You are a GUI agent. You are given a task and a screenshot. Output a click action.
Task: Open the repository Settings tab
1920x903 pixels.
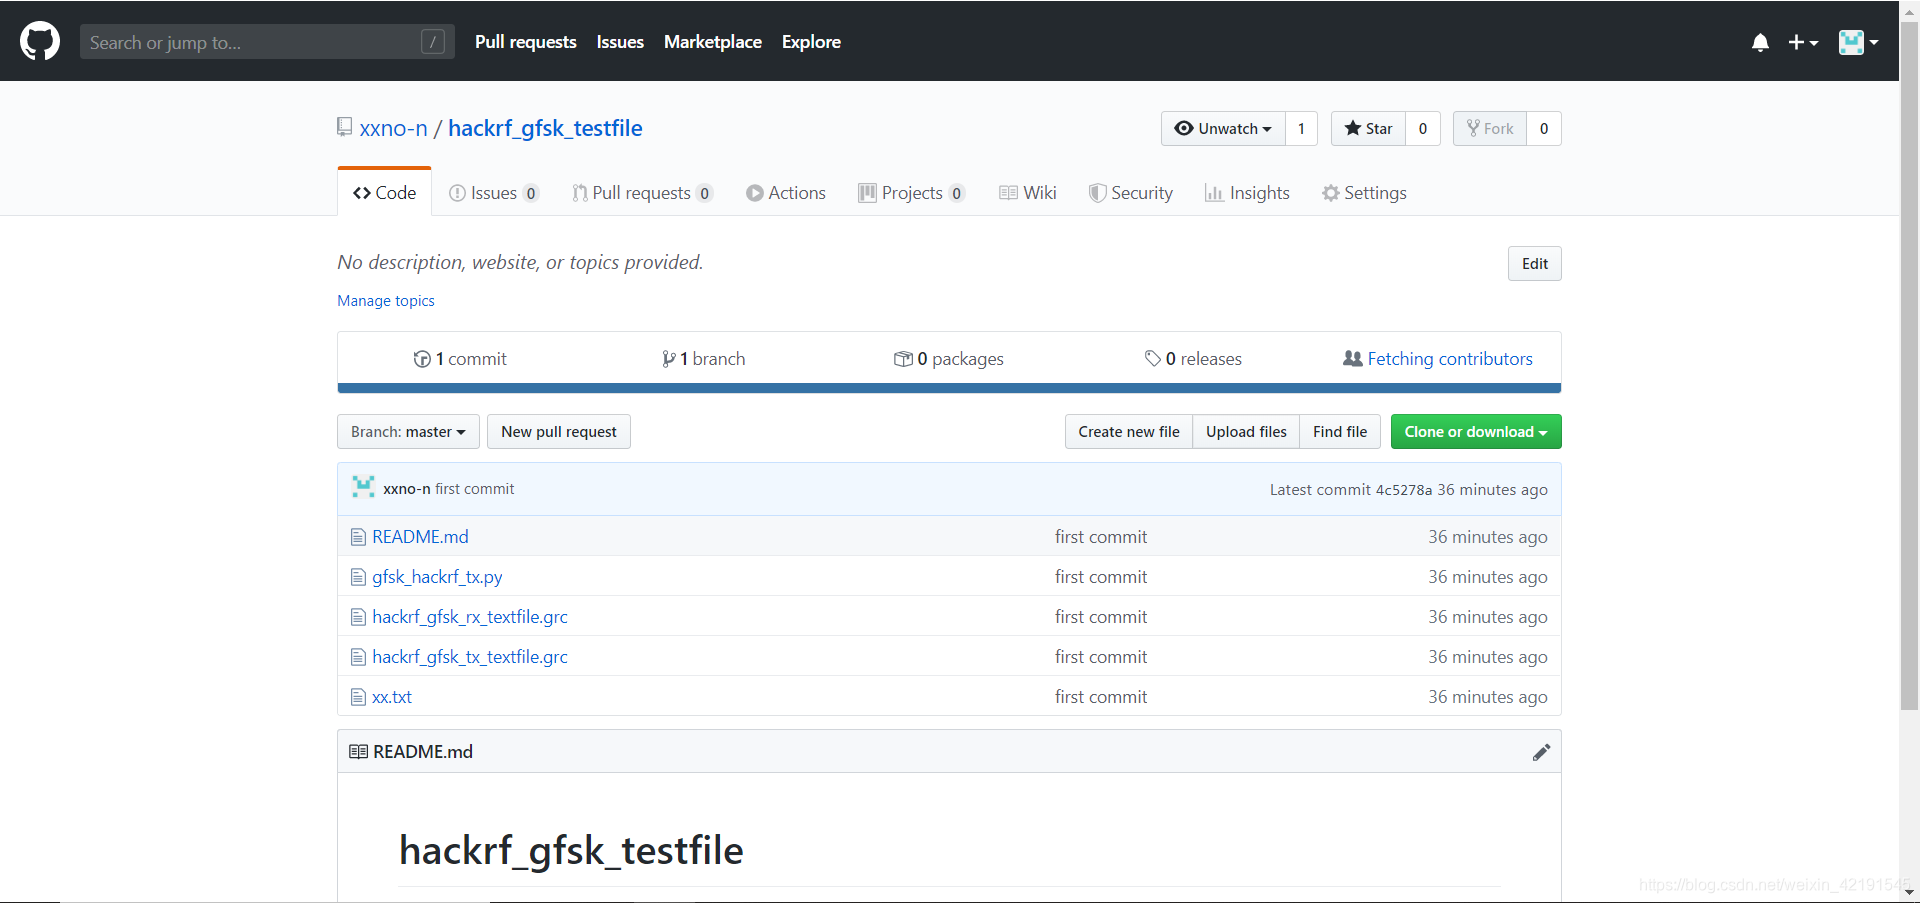[x=1364, y=193]
